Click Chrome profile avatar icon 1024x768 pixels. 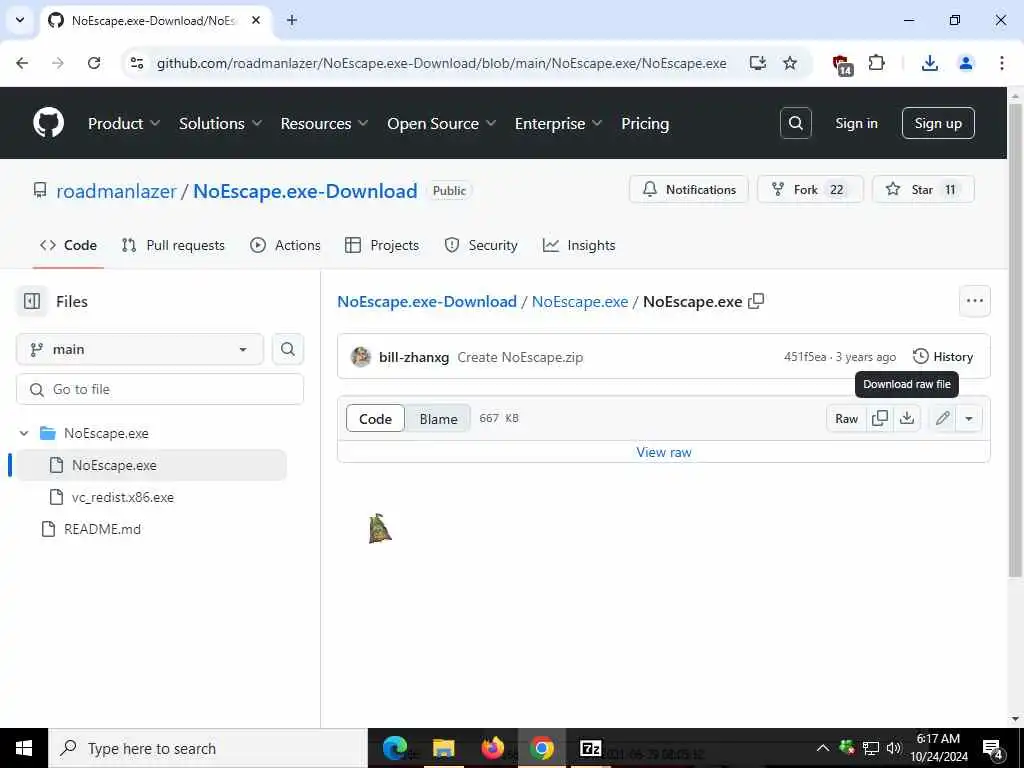tap(965, 63)
